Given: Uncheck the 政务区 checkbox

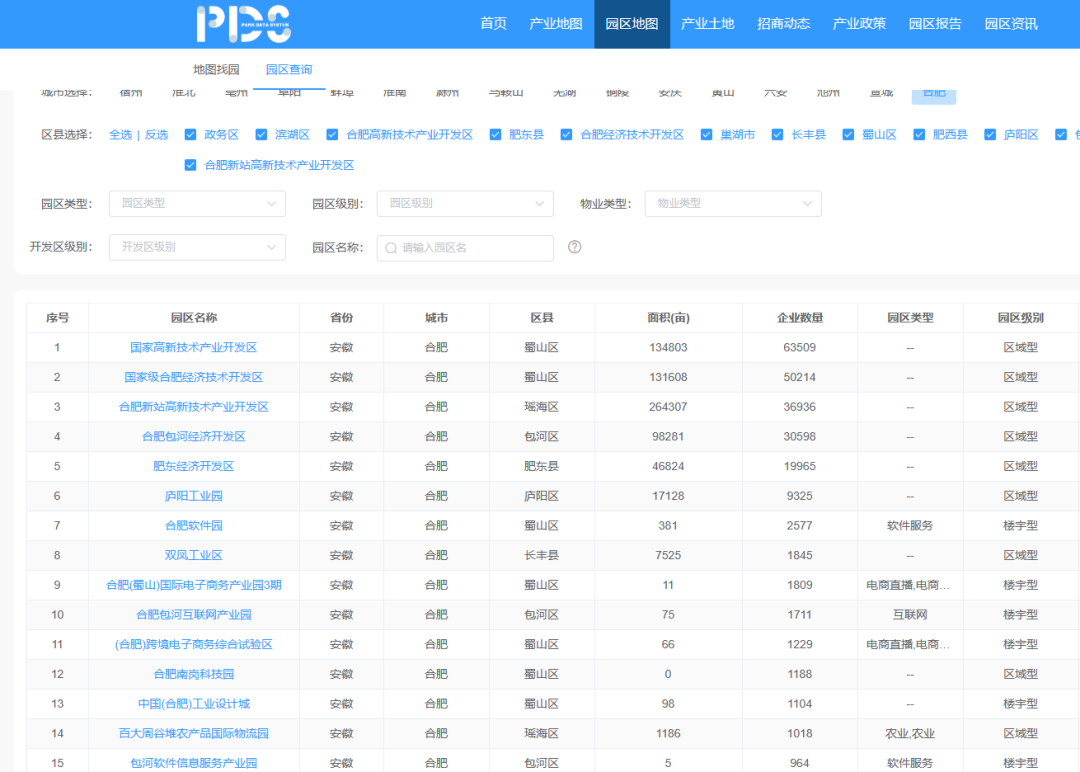Looking at the screenshot, I should pyautogui.click(x=191, y=135).
